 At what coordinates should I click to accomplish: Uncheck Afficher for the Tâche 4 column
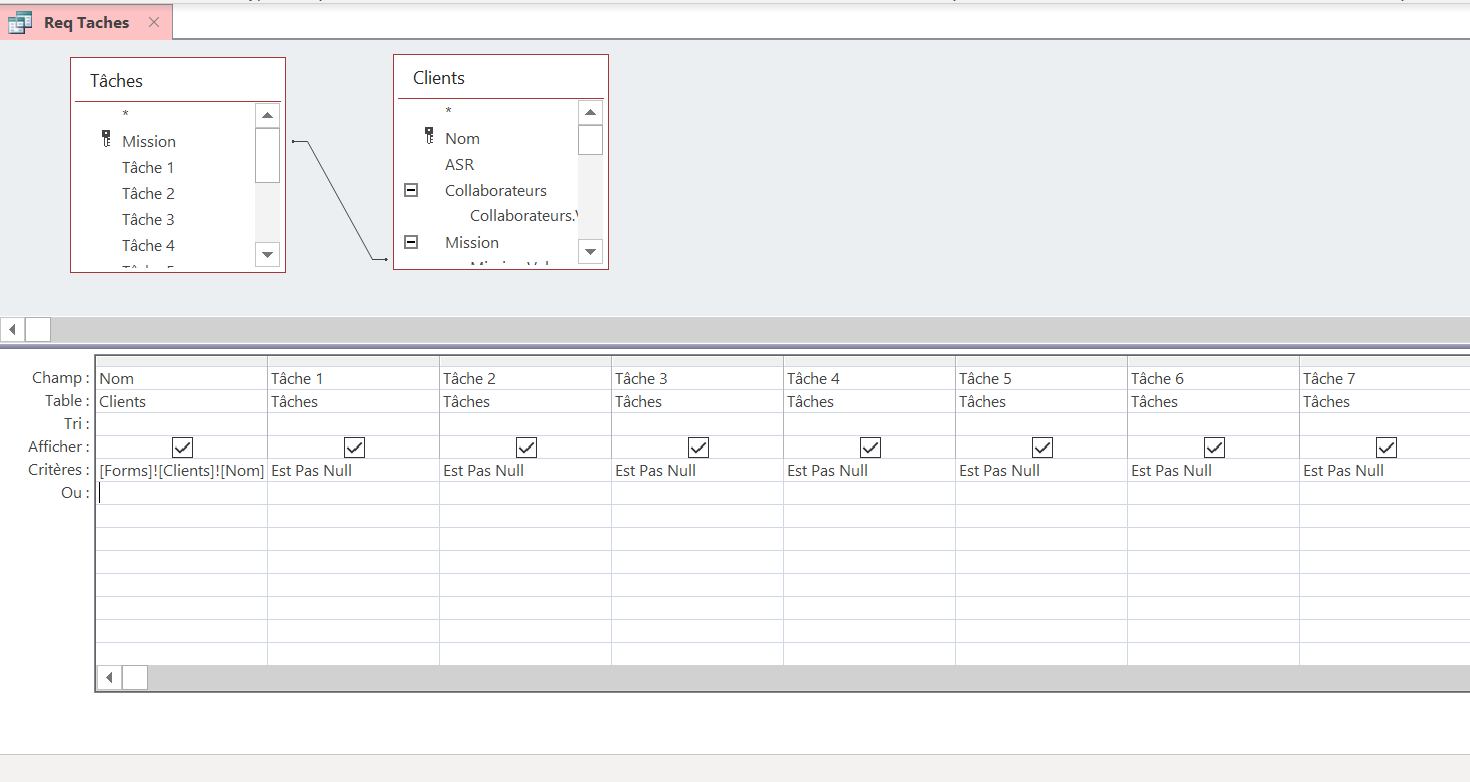point(870,447)
